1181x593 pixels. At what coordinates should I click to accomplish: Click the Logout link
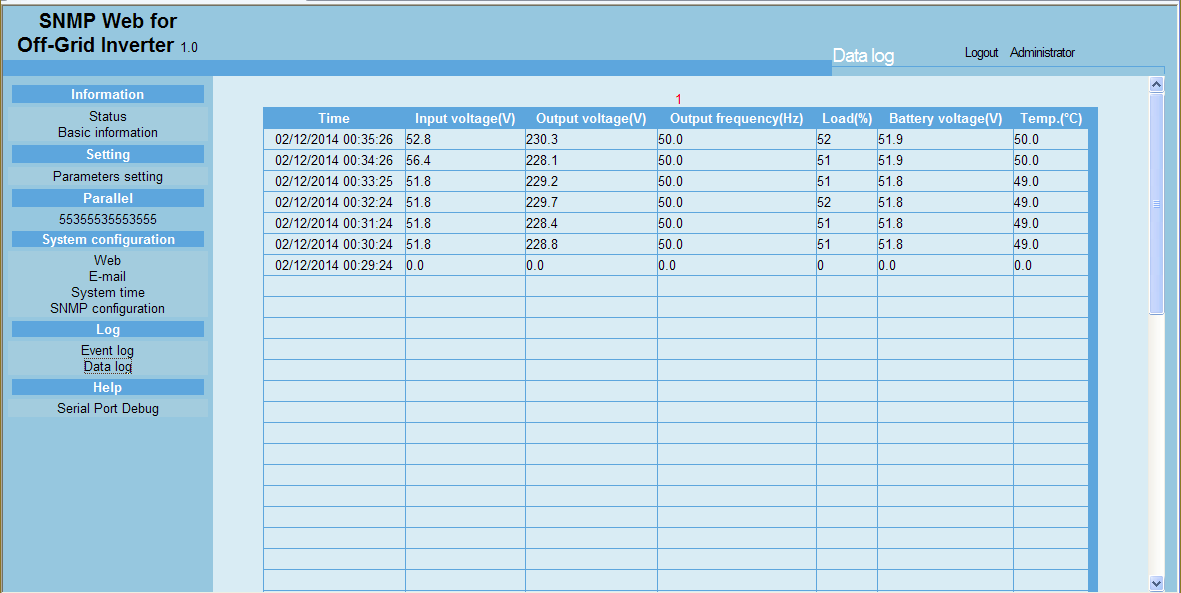click(x=981, y=53)
